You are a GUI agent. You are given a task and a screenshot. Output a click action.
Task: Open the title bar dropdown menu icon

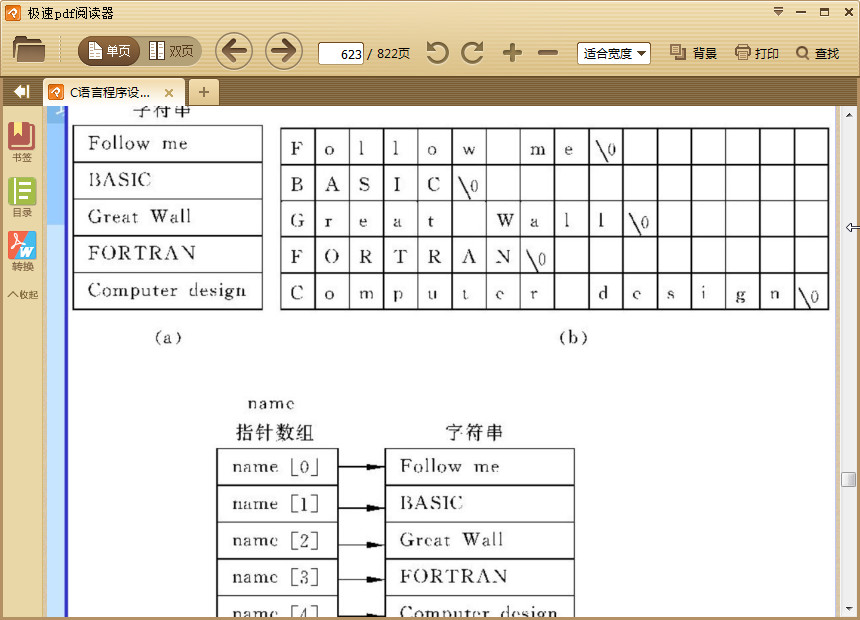pos(778,12)
